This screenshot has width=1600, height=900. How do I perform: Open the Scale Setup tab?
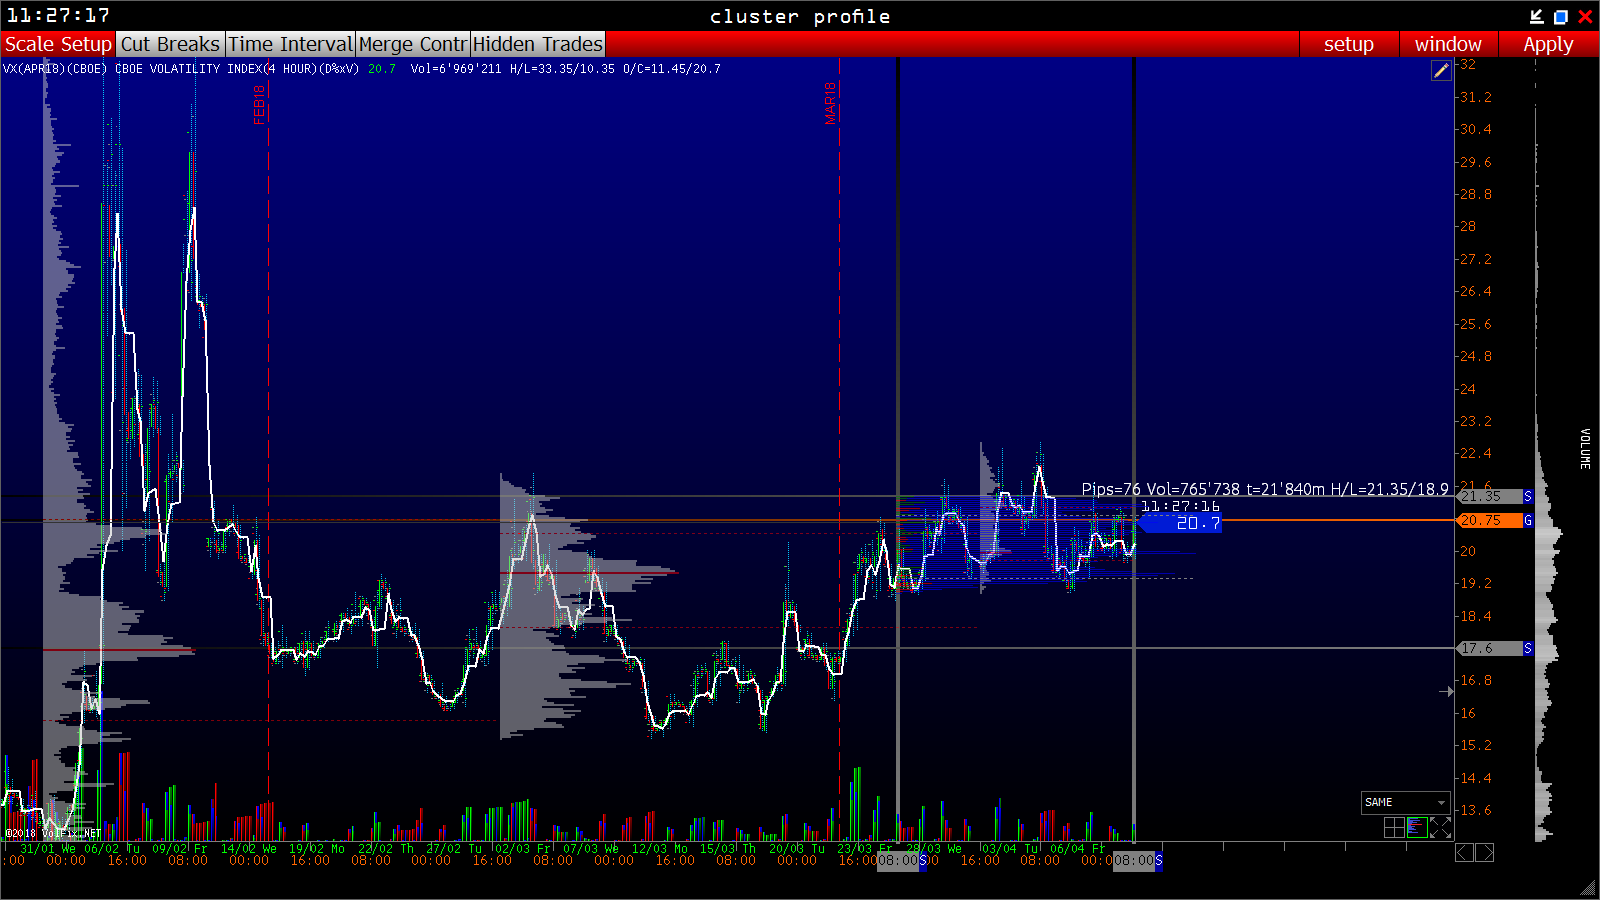point(58,44)
